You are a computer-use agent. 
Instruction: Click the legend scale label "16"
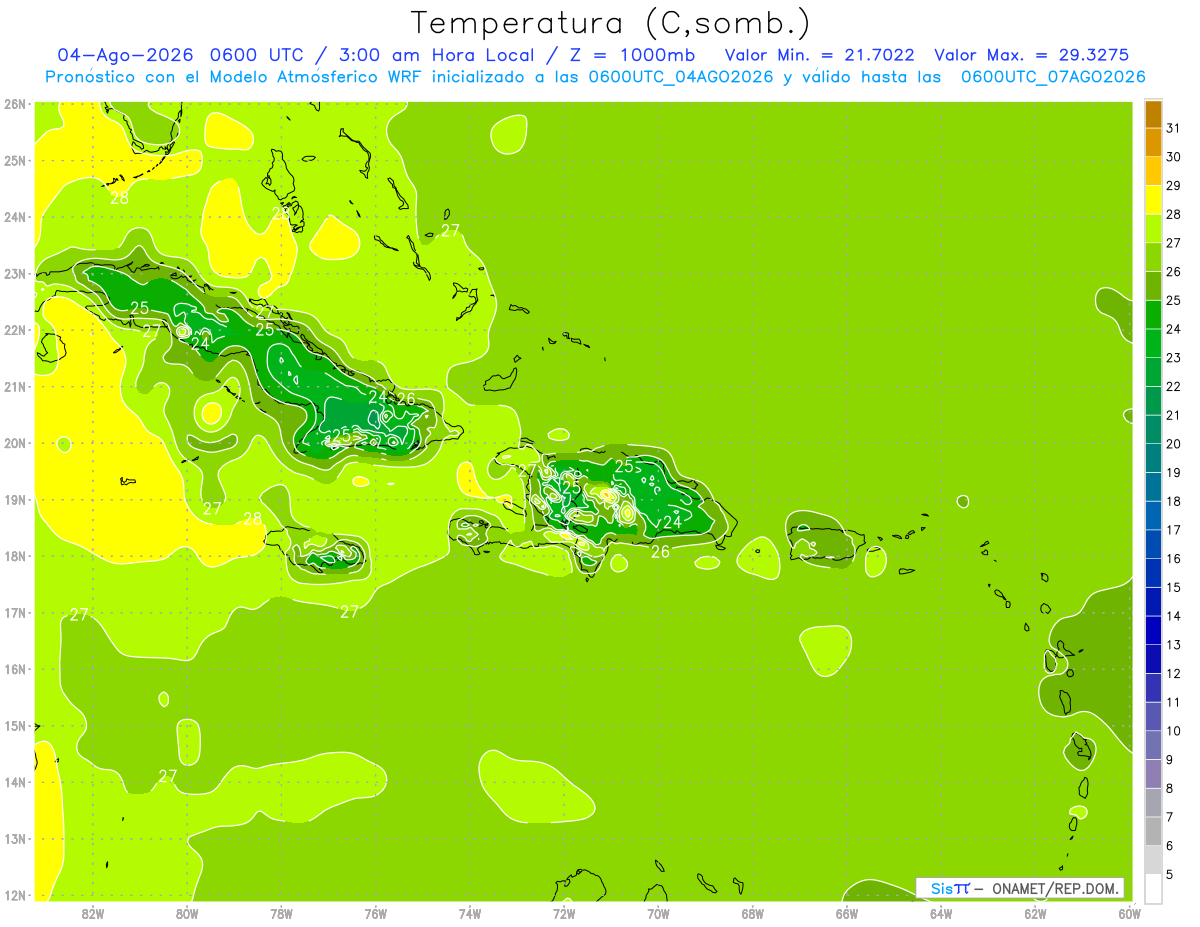1173,558
